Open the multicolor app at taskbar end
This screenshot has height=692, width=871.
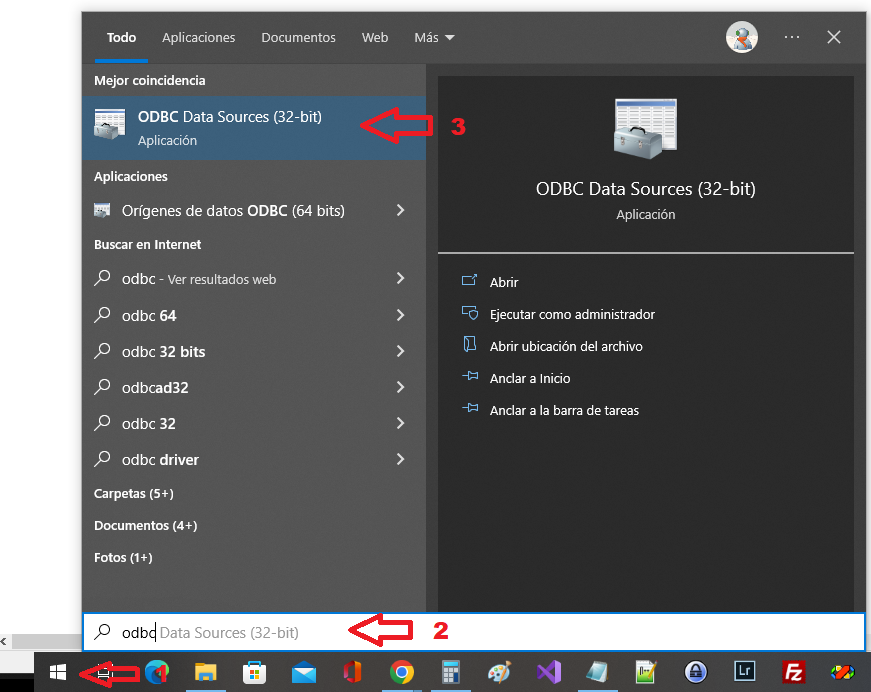(x=843, y=673)
